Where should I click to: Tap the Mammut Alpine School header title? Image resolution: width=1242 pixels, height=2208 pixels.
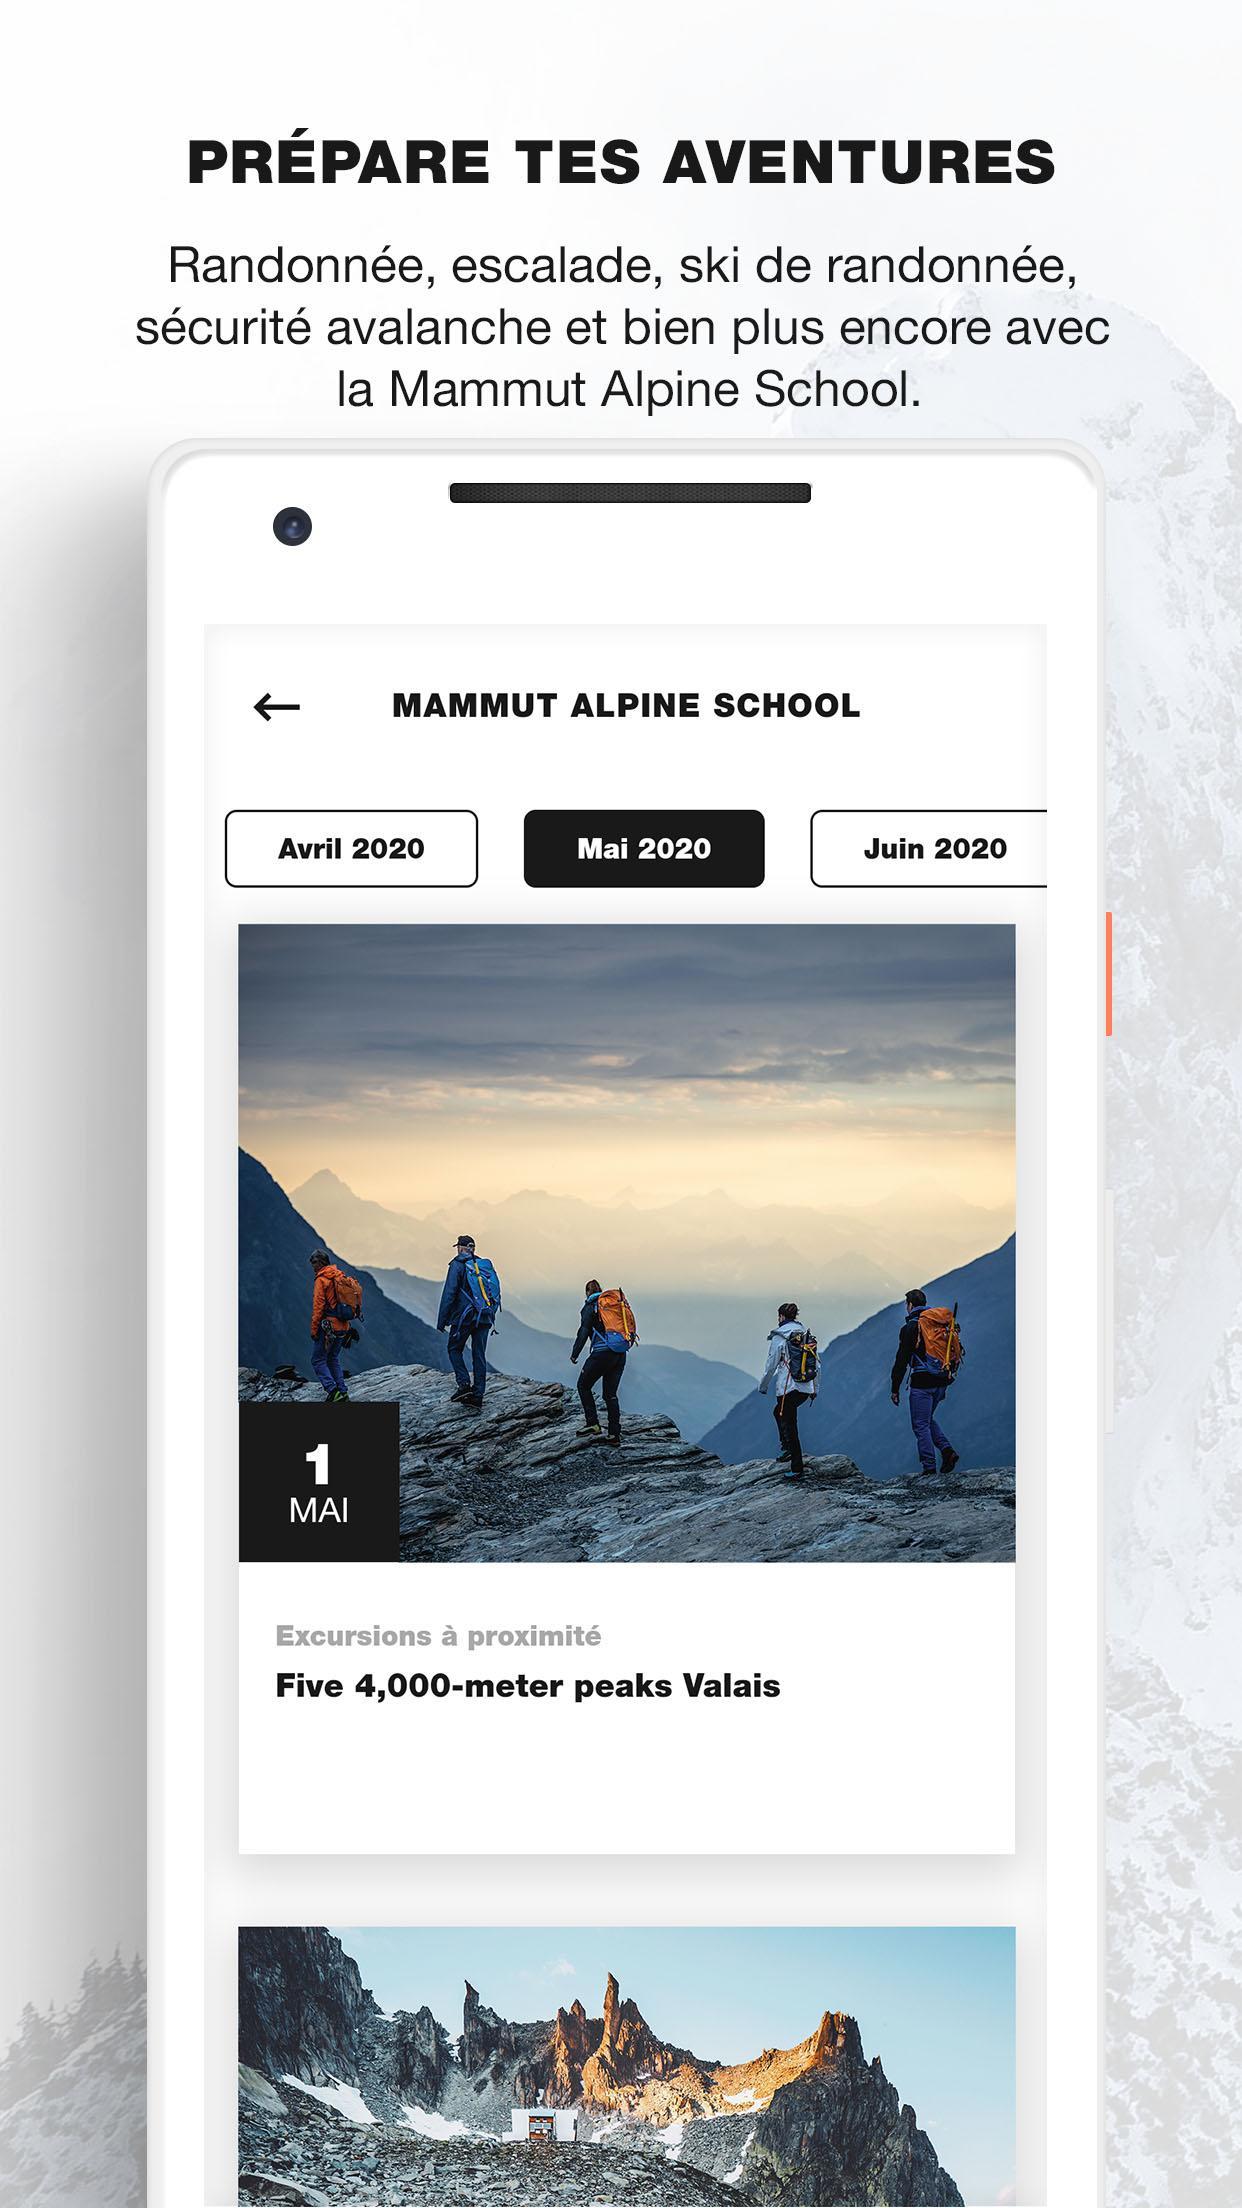coord(626,705)
